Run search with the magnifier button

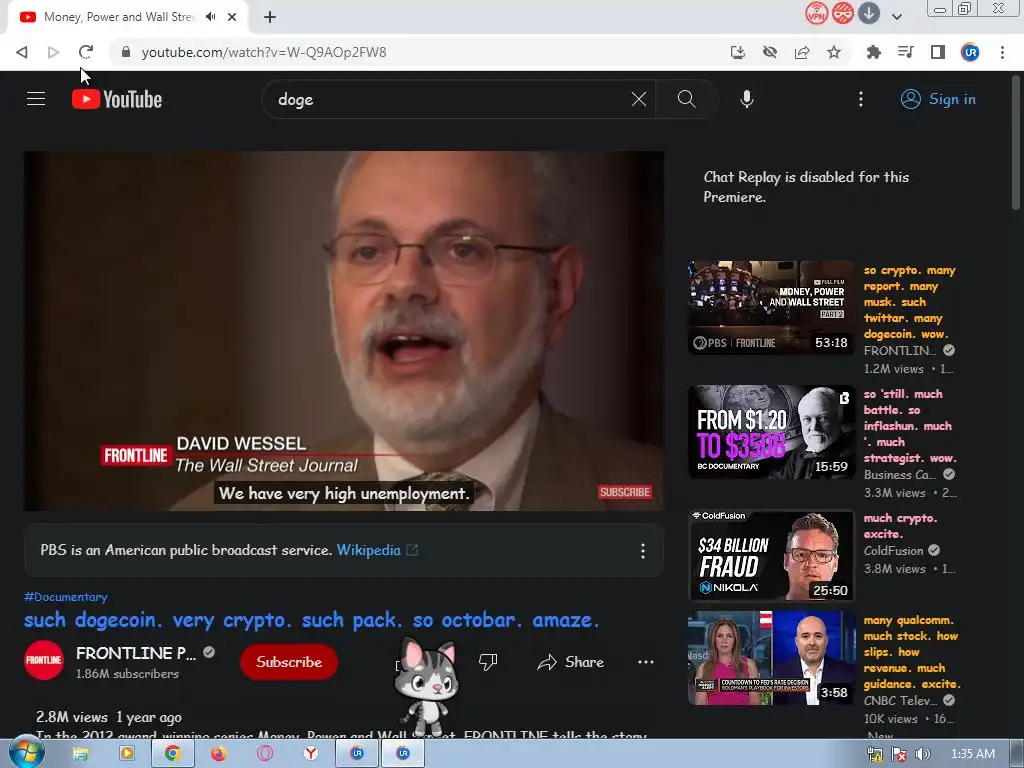click(686, 99)
